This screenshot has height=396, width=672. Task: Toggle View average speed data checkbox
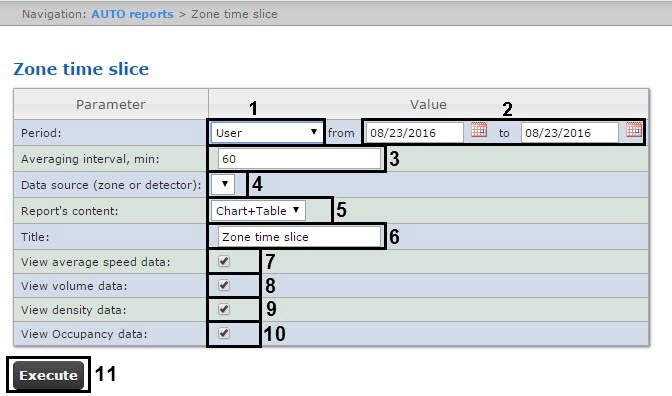pyautogui.click(x=224, y=261)
